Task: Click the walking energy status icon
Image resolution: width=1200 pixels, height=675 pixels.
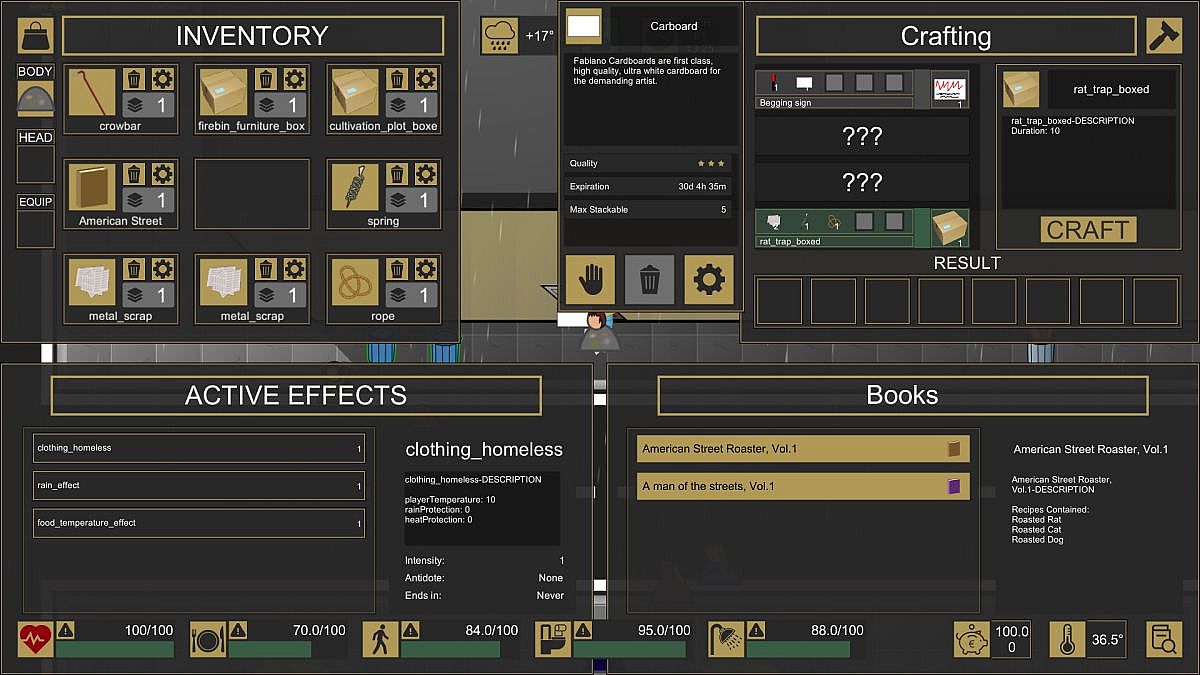Action: point(380,639)
